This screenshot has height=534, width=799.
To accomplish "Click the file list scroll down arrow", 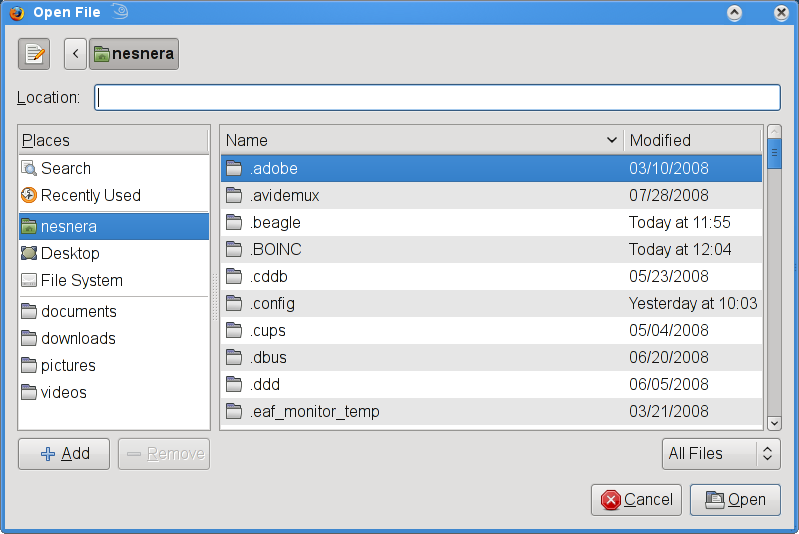I will pos(773,424).
